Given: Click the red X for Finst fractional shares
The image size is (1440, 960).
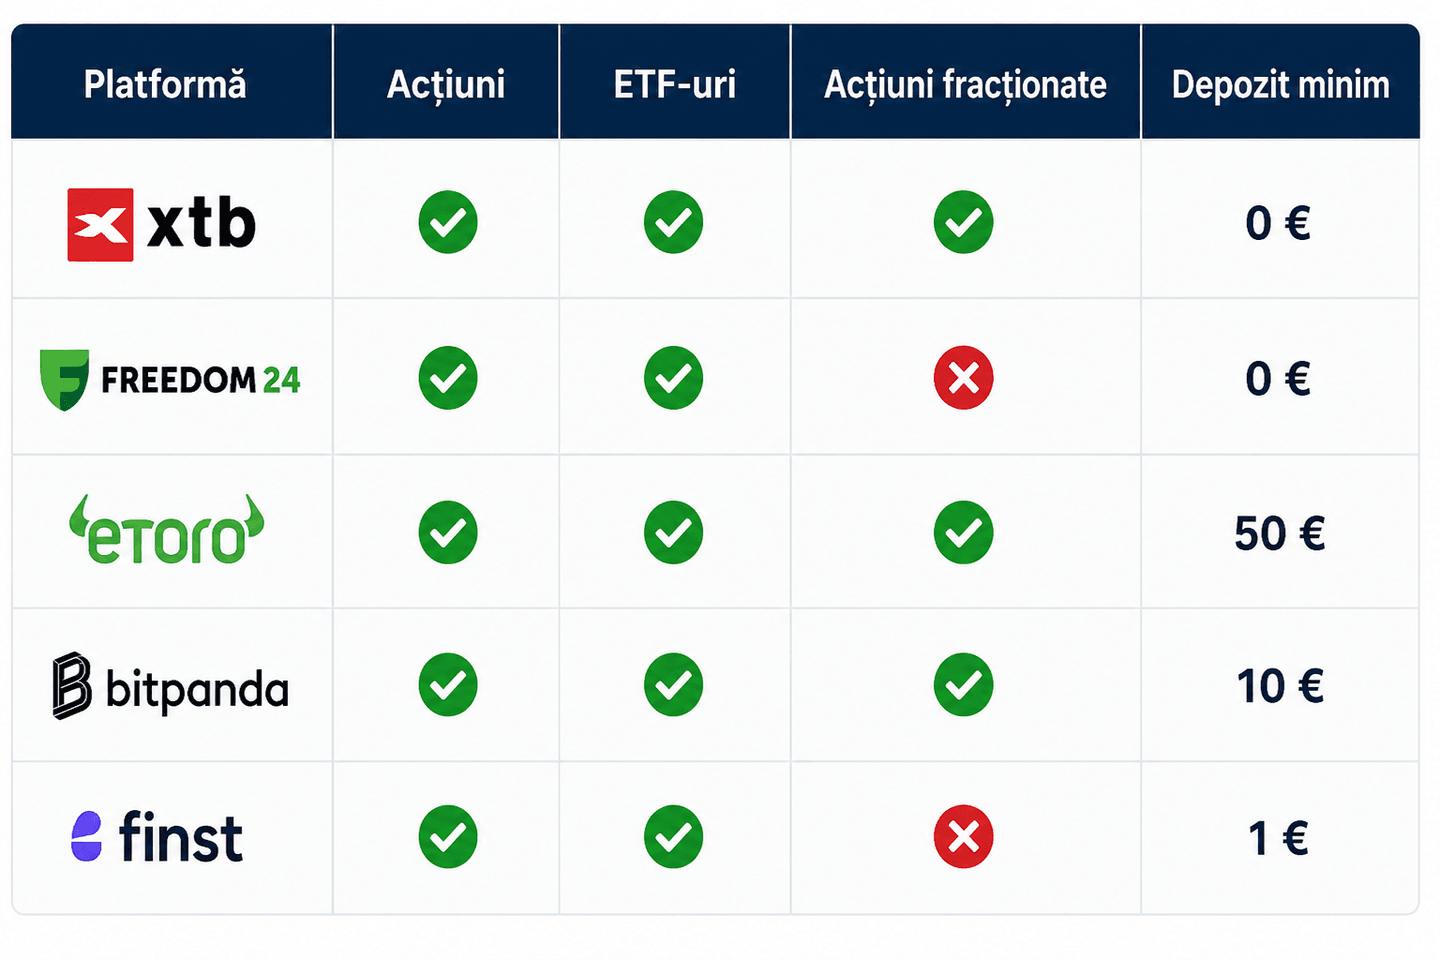Looking at the screenshot, I should pos(963,836).
